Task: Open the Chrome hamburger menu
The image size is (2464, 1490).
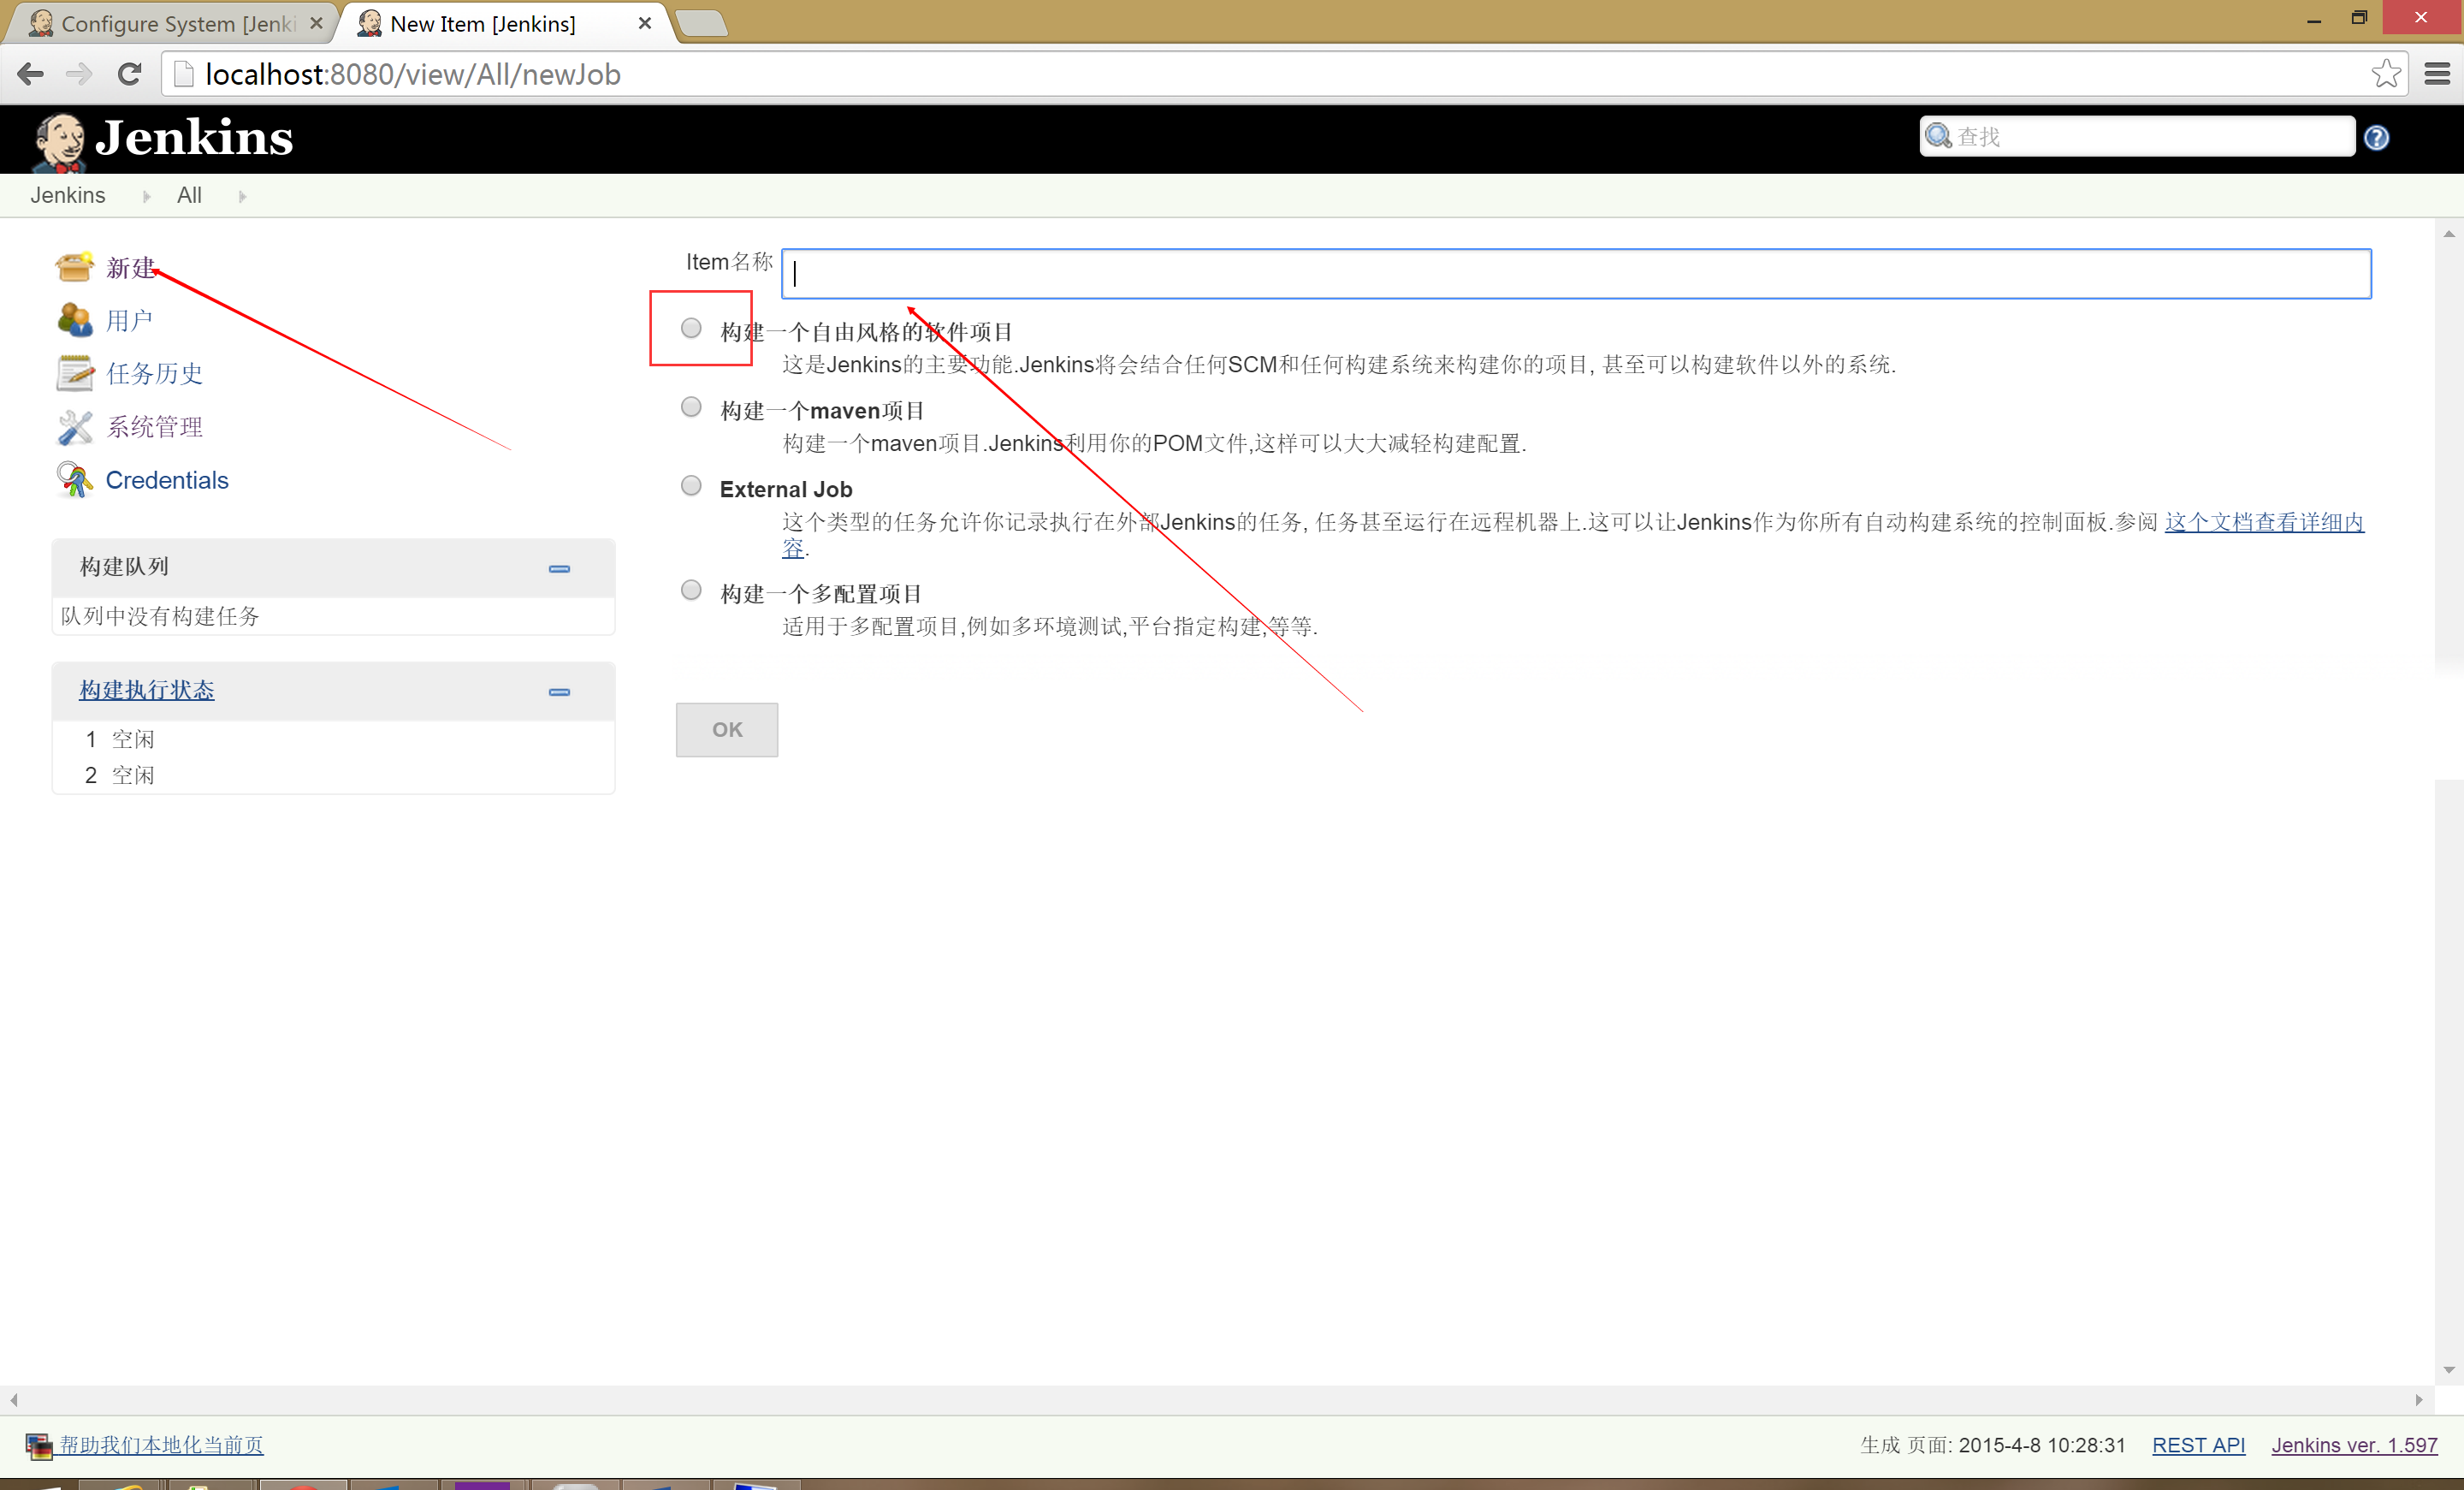Action: click(x=2438, y=74)
